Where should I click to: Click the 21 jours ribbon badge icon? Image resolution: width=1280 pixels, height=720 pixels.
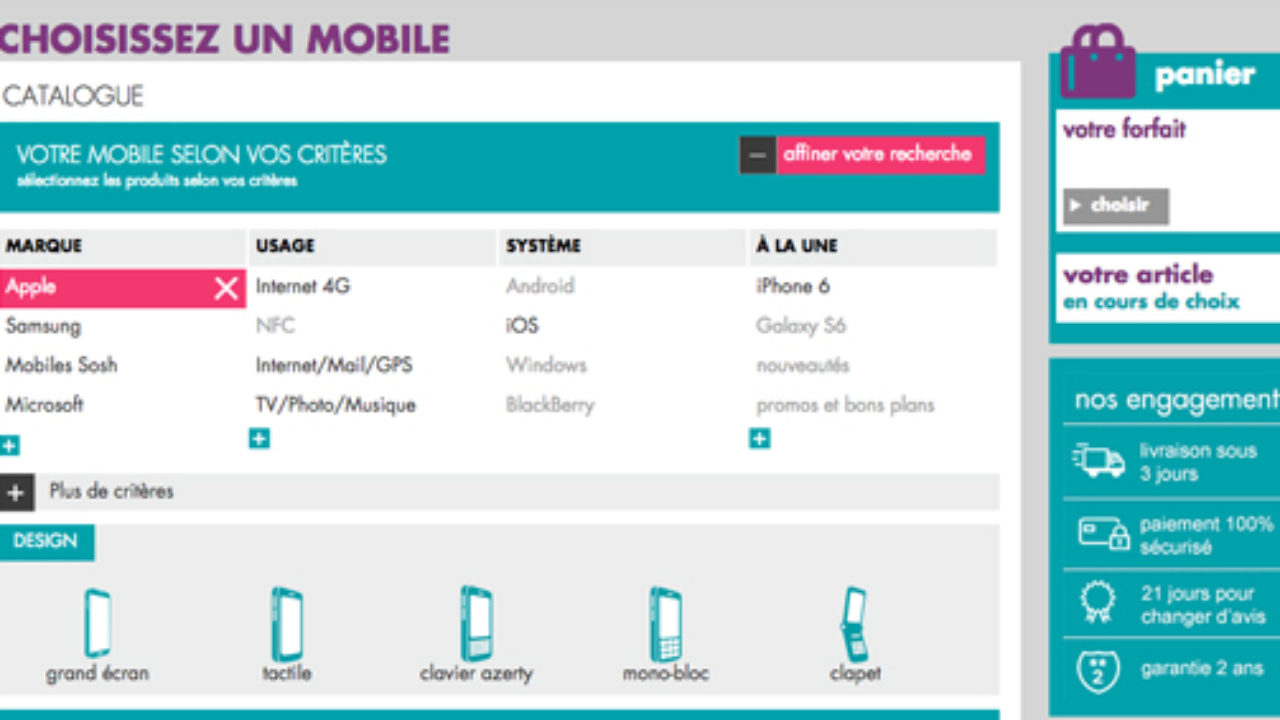[x=1097, y=603]
